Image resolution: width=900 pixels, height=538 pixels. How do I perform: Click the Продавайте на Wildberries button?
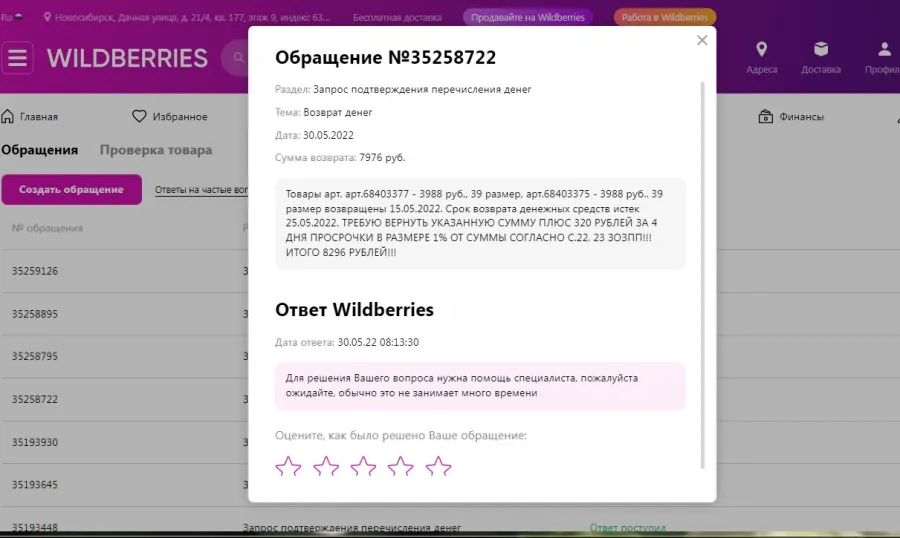pyautogui.click(x=527, y=17)
